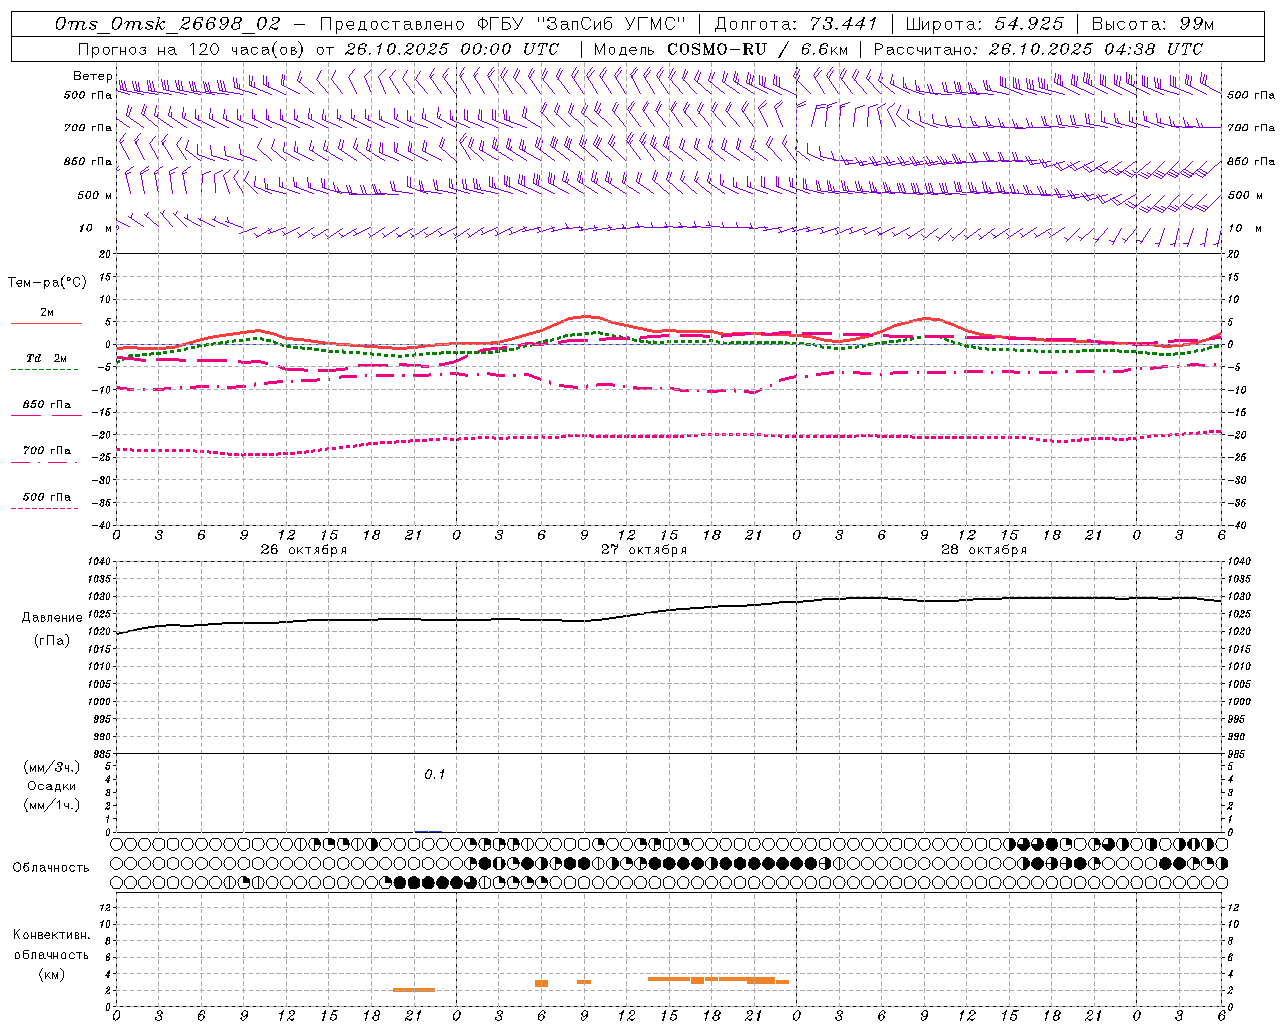Click the orange convective bar before 26 Oct midnight
Image resolution: width=1280 pixels, height=1024 pixels.
click(414, 990)
